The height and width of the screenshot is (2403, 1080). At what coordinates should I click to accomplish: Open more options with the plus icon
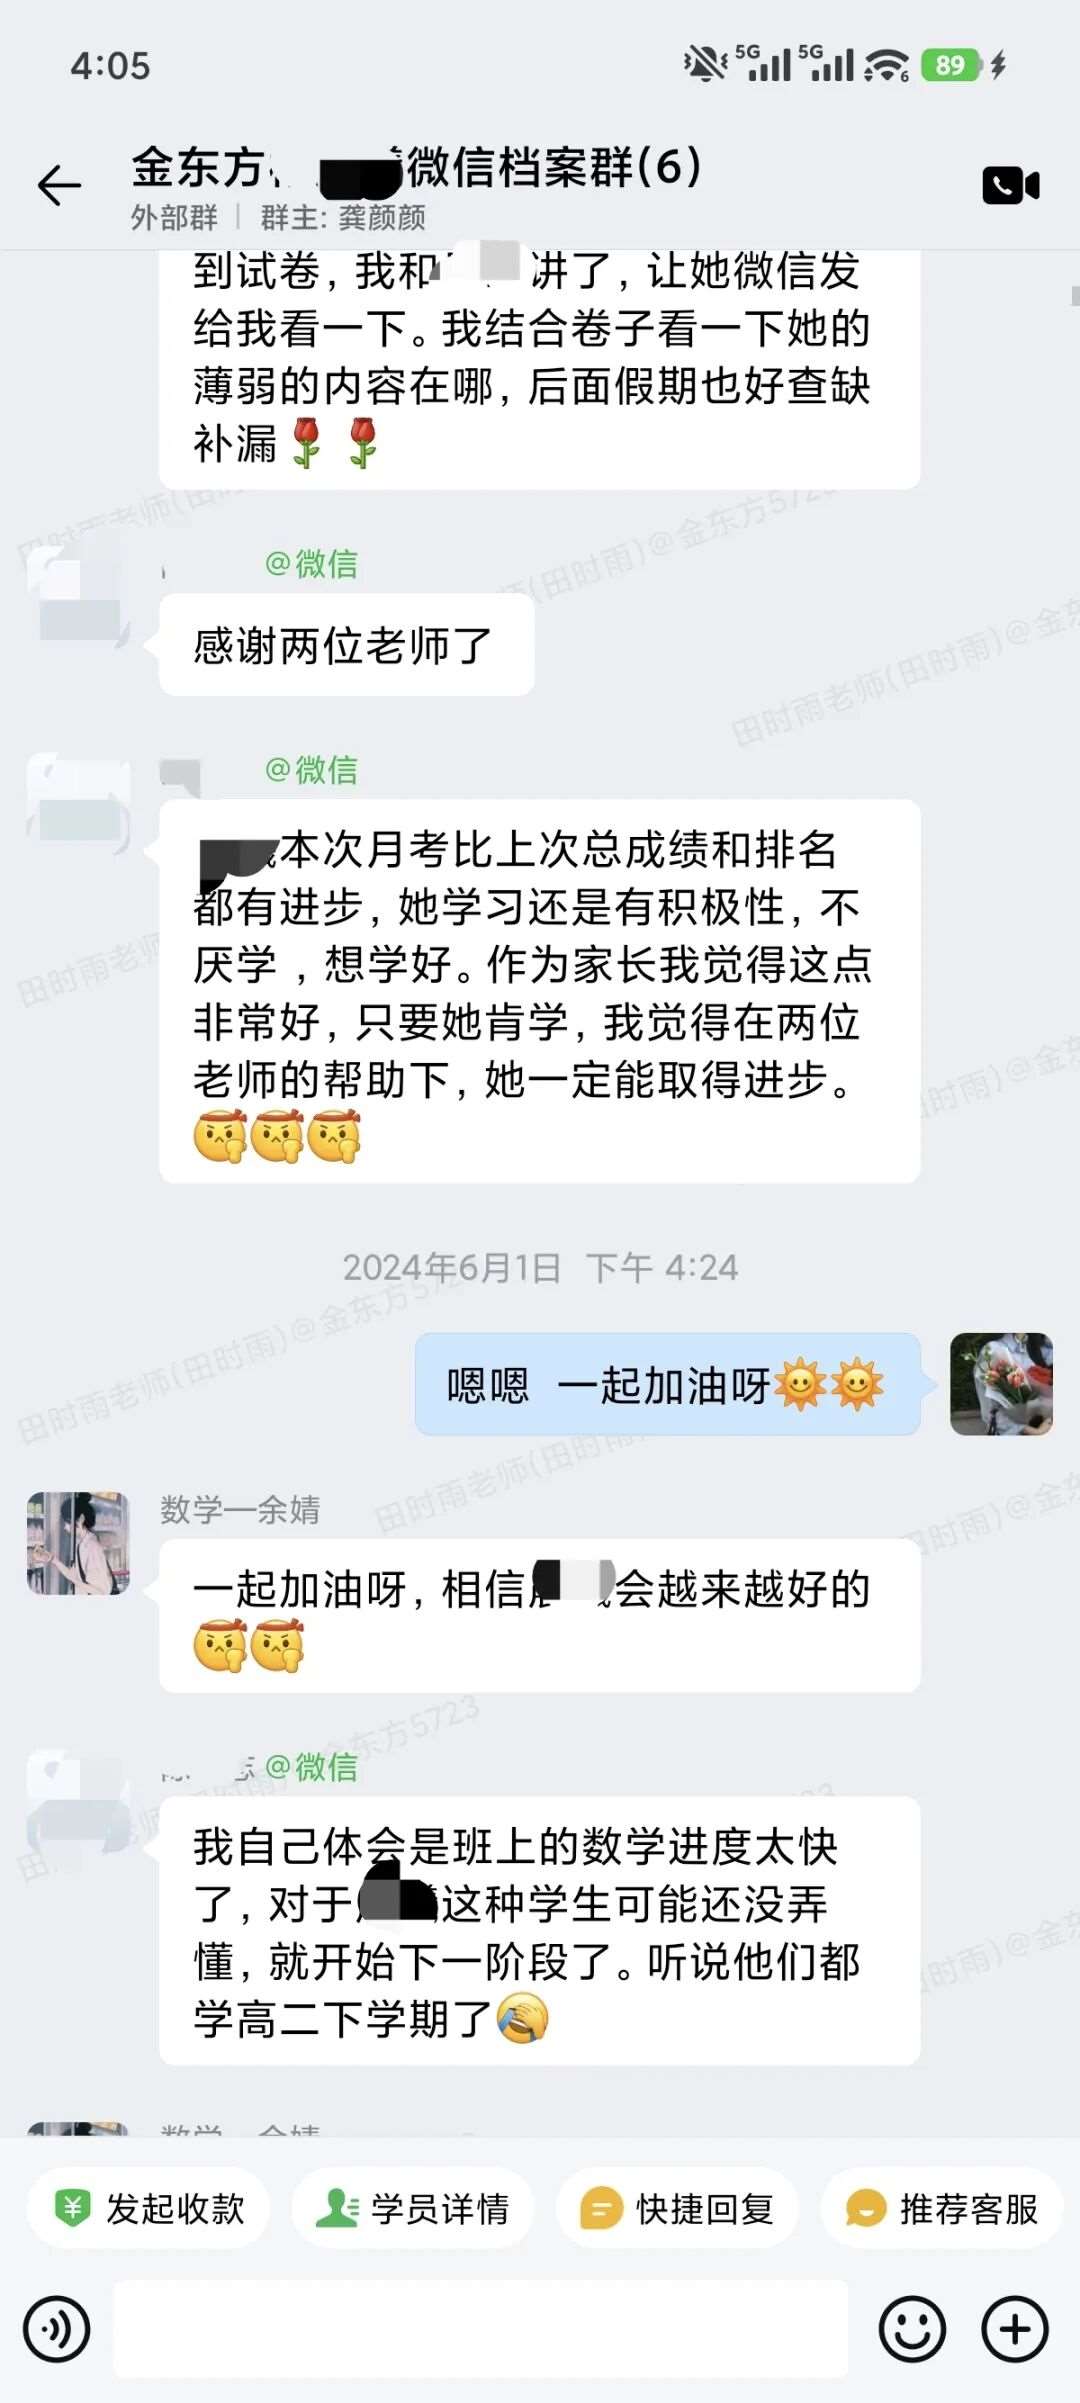(x=1015, y=2329)
